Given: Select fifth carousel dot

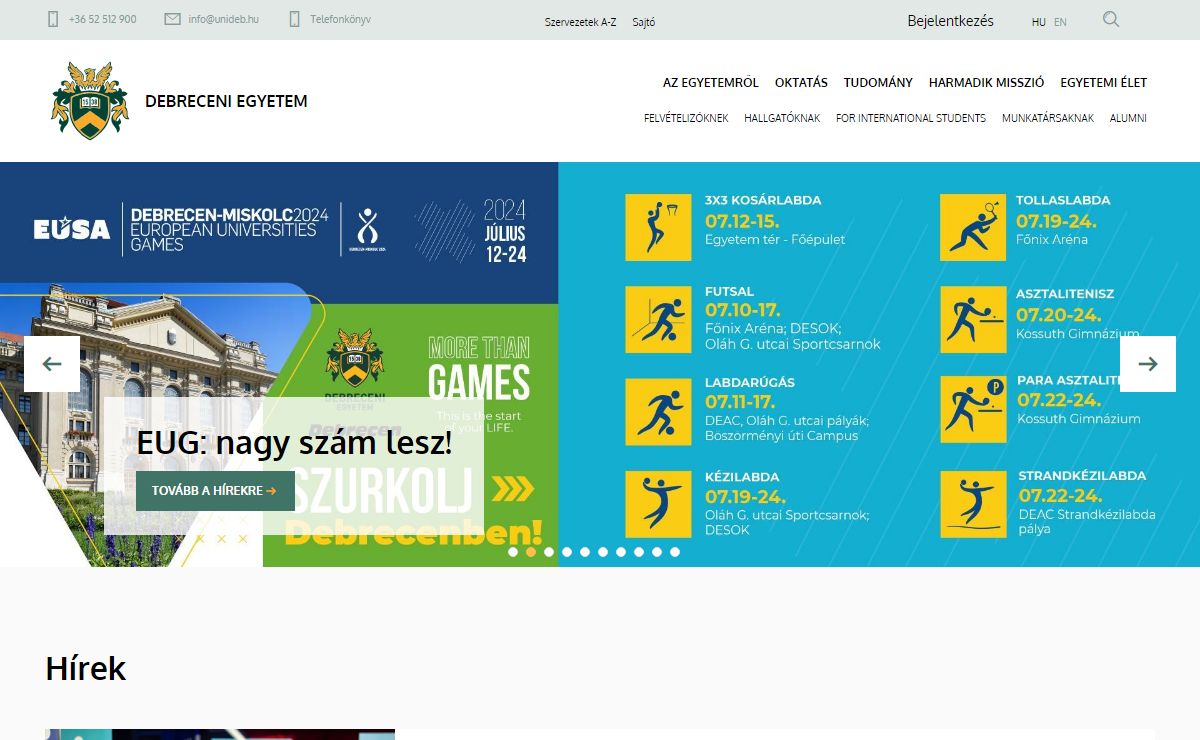Looking at the screenshot, I should tap(585, 552).
